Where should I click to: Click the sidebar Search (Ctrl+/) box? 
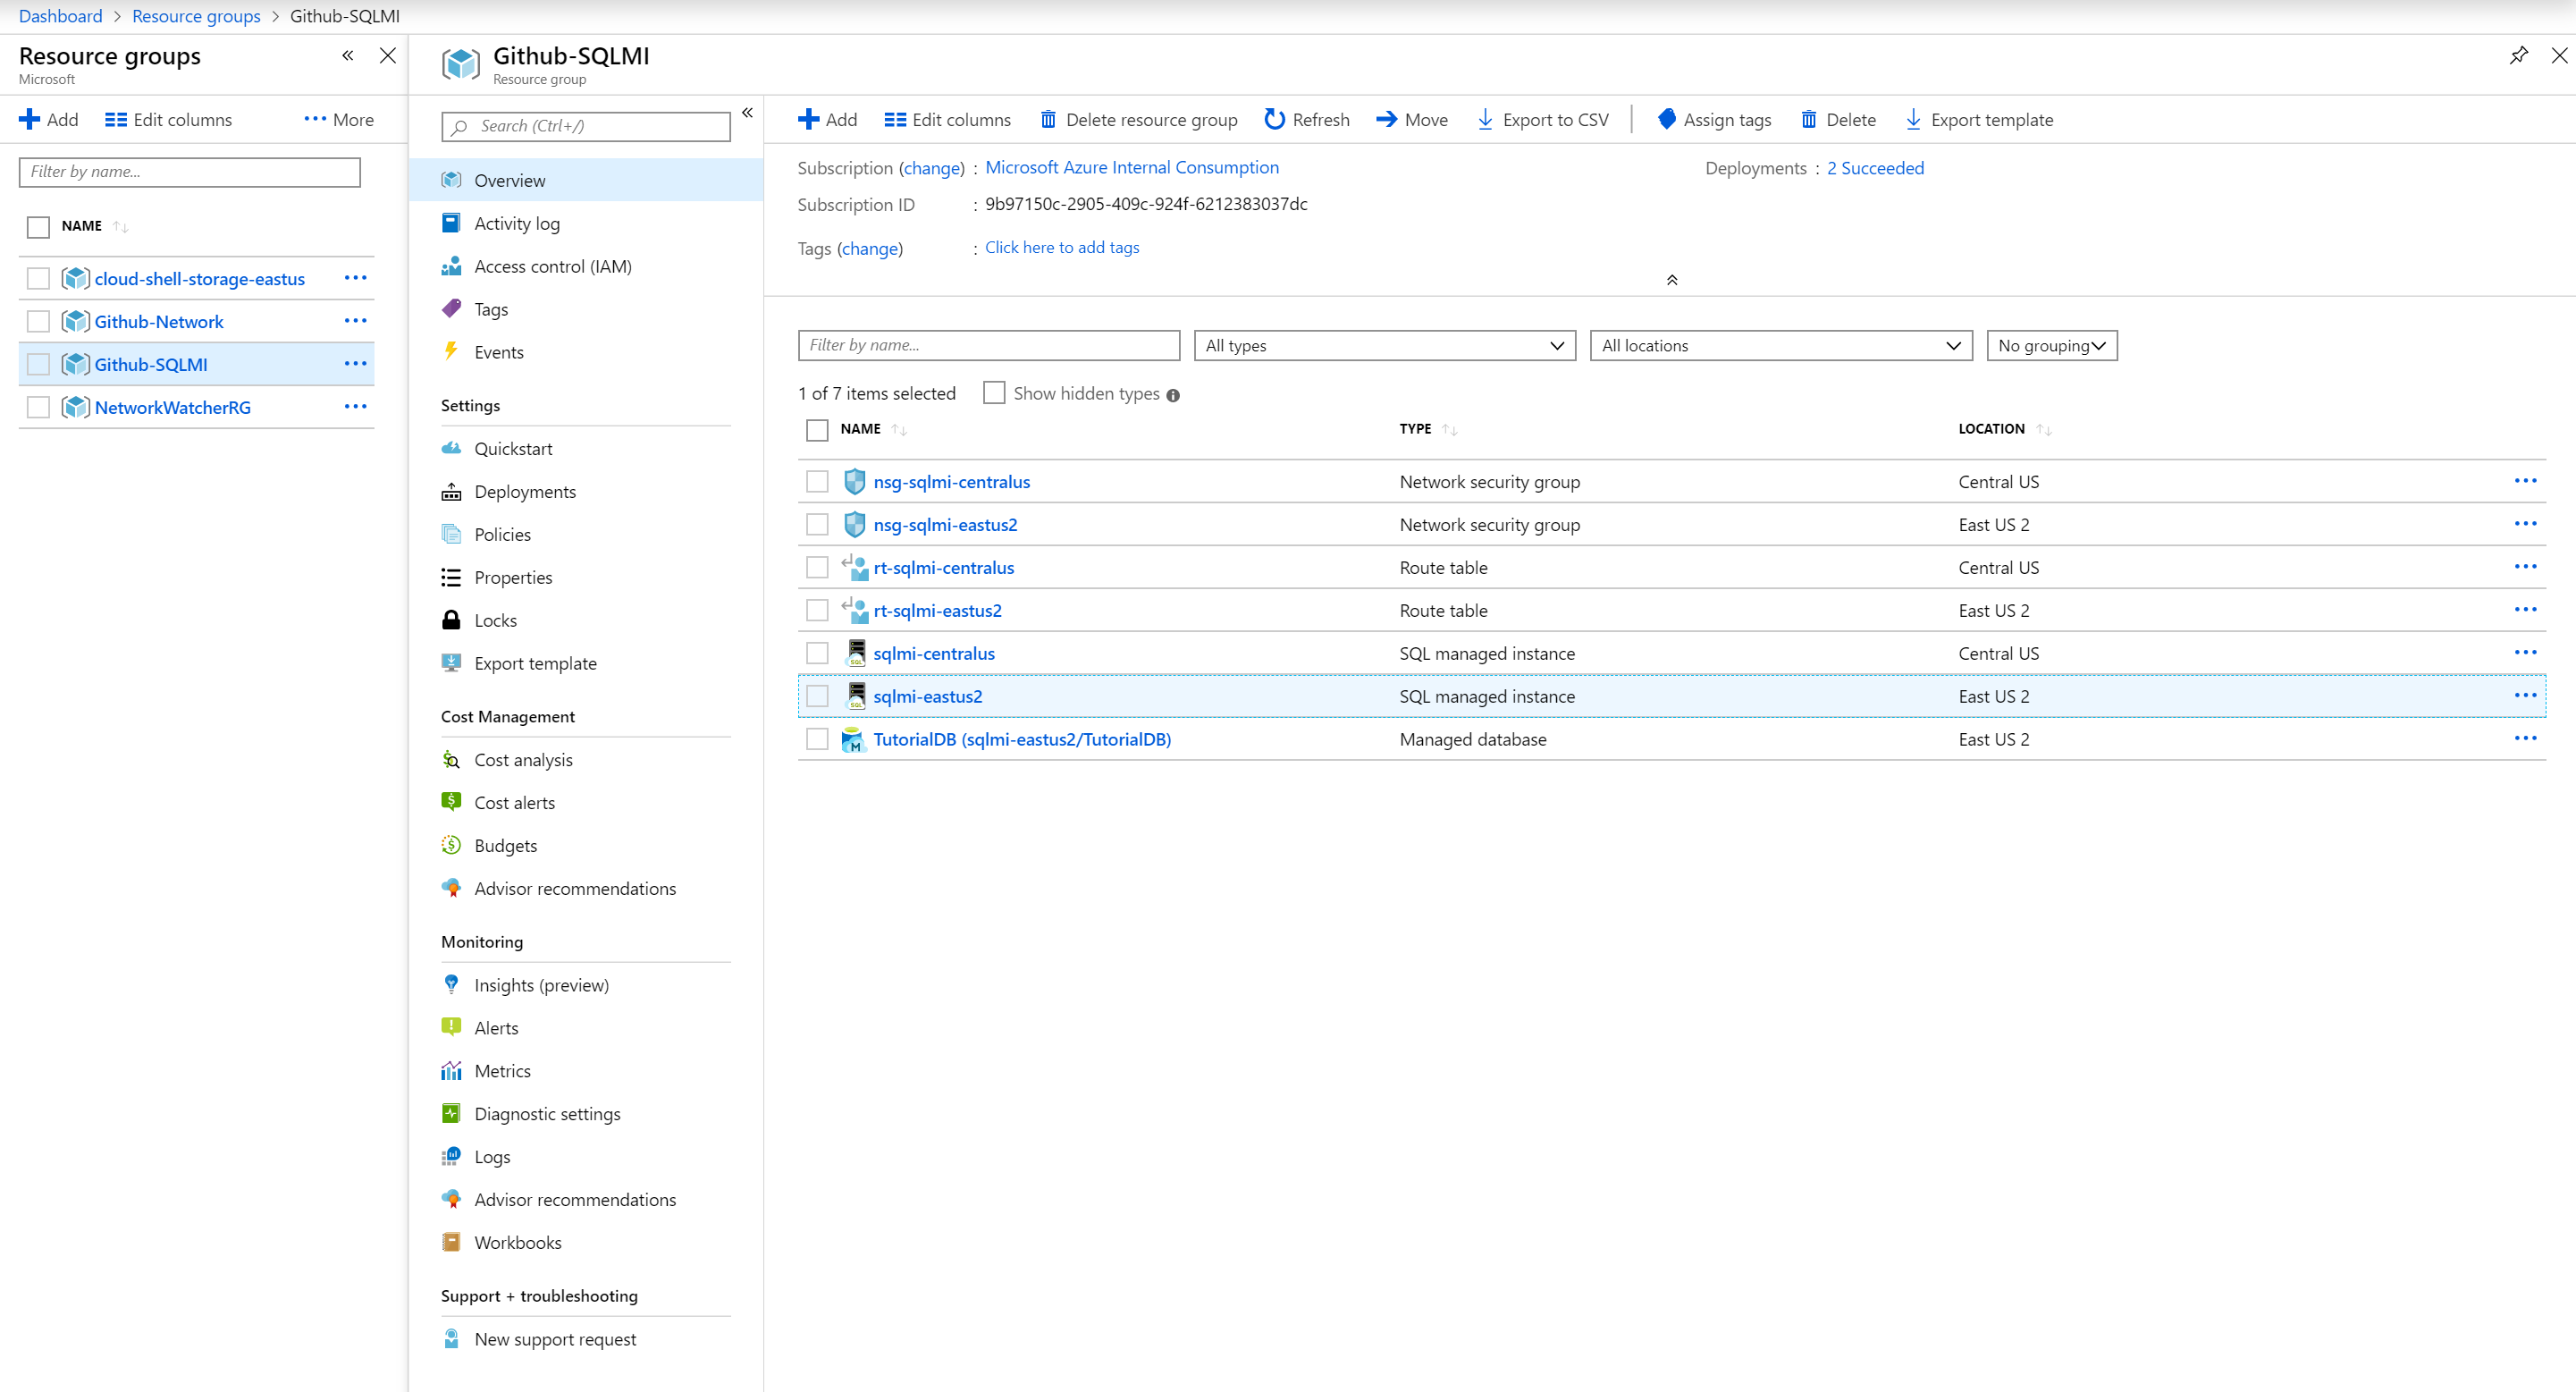(585, 126)
